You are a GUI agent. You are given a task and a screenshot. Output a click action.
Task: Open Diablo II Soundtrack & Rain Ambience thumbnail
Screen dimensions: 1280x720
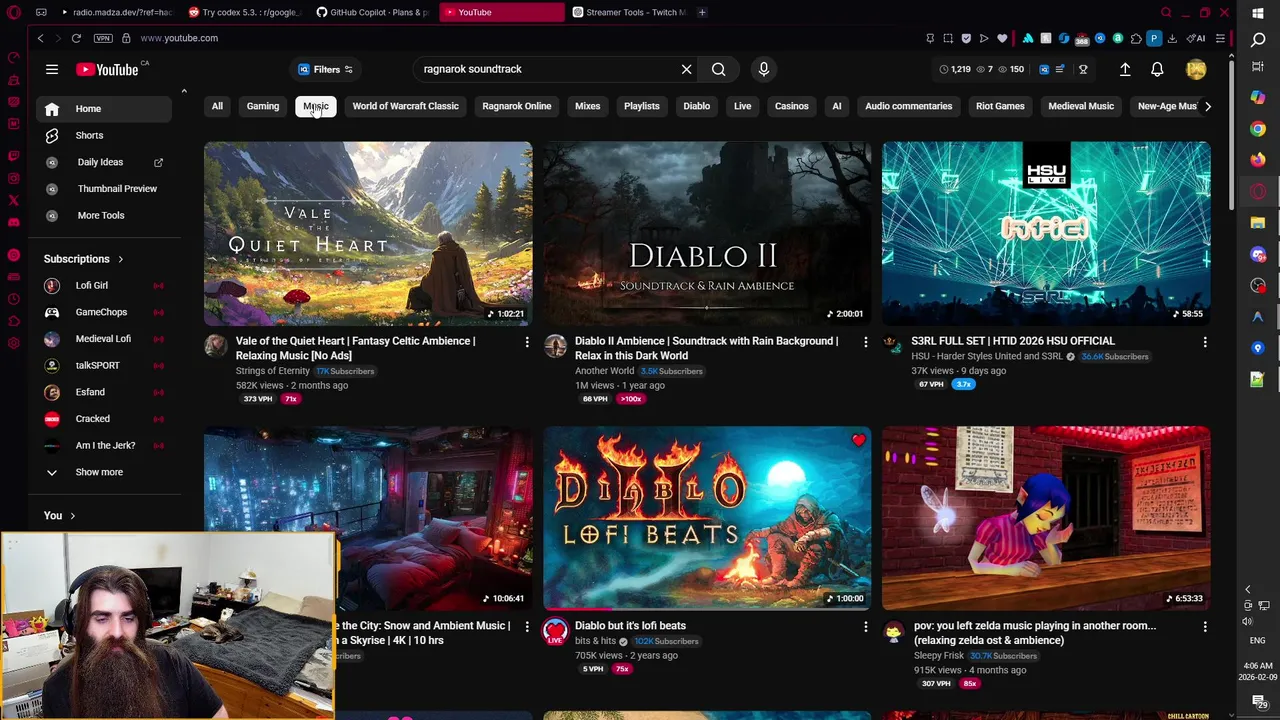pyautogui.click(x=707, y=233)
